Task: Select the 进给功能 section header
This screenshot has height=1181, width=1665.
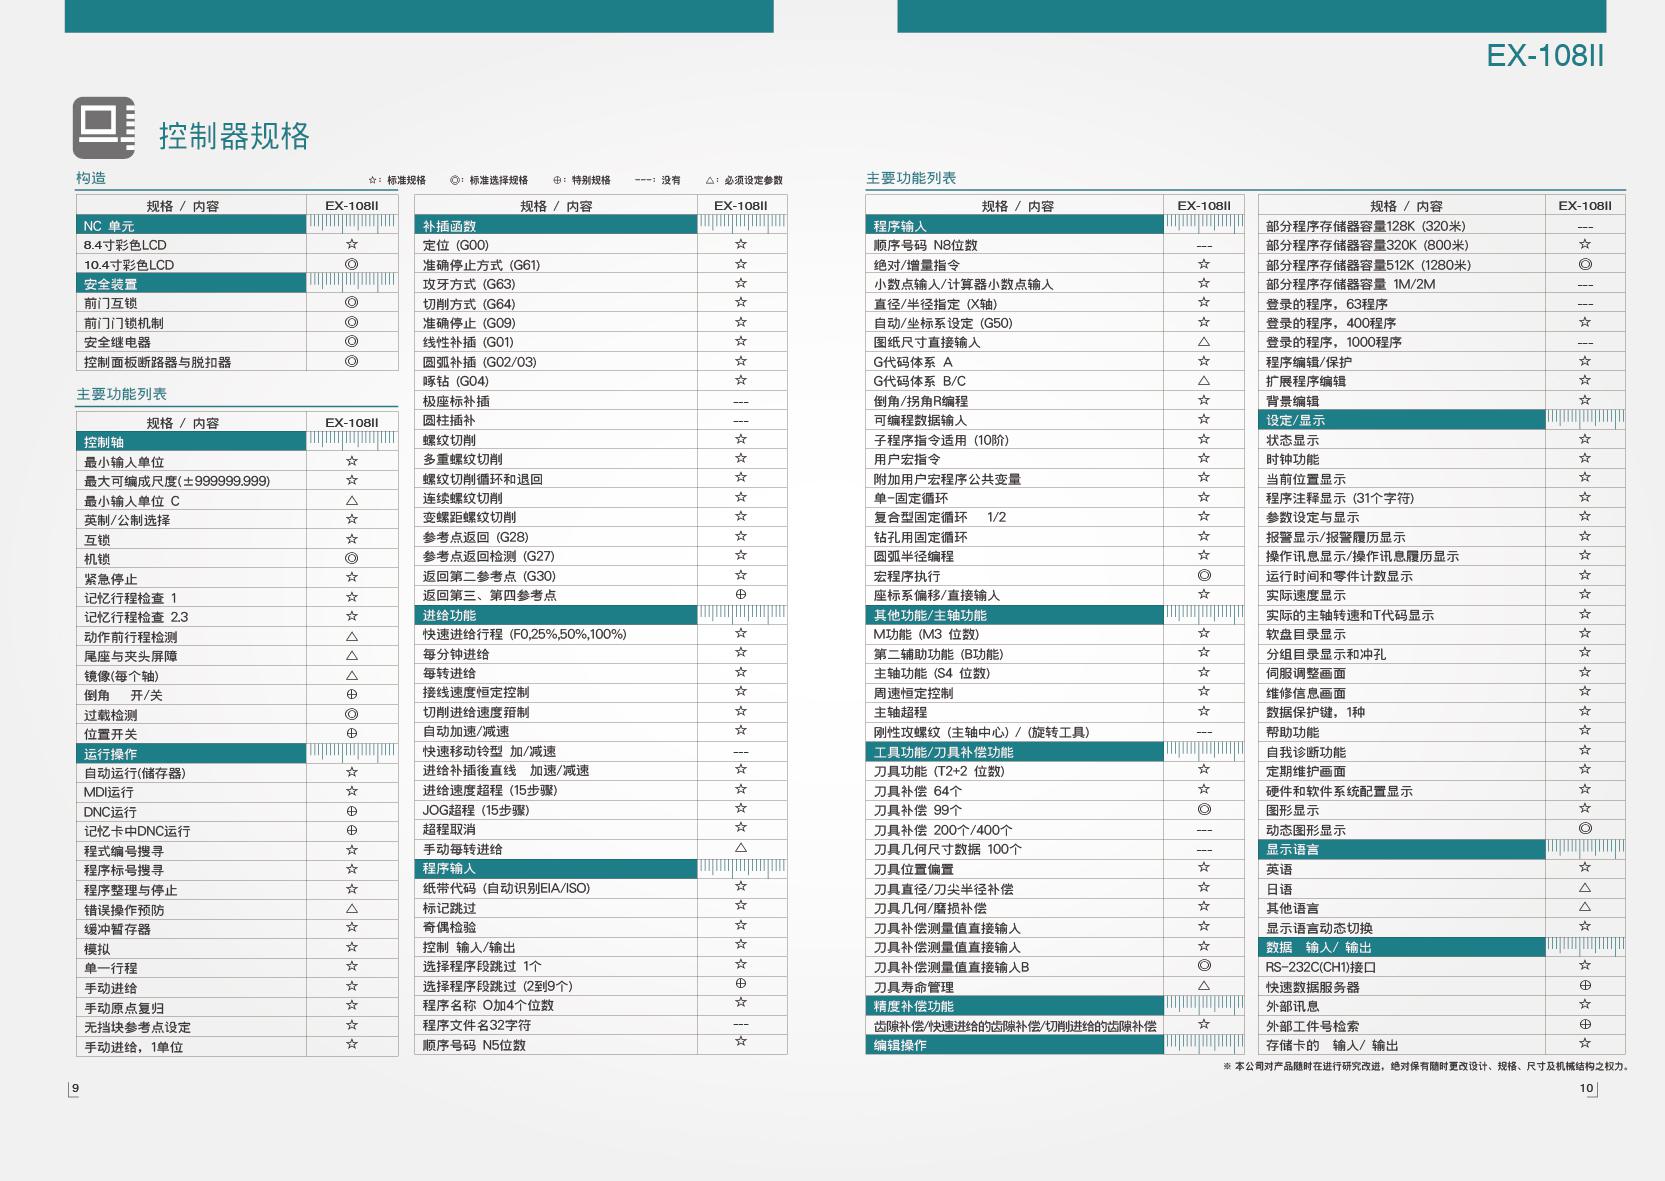Action: [556, 615]
